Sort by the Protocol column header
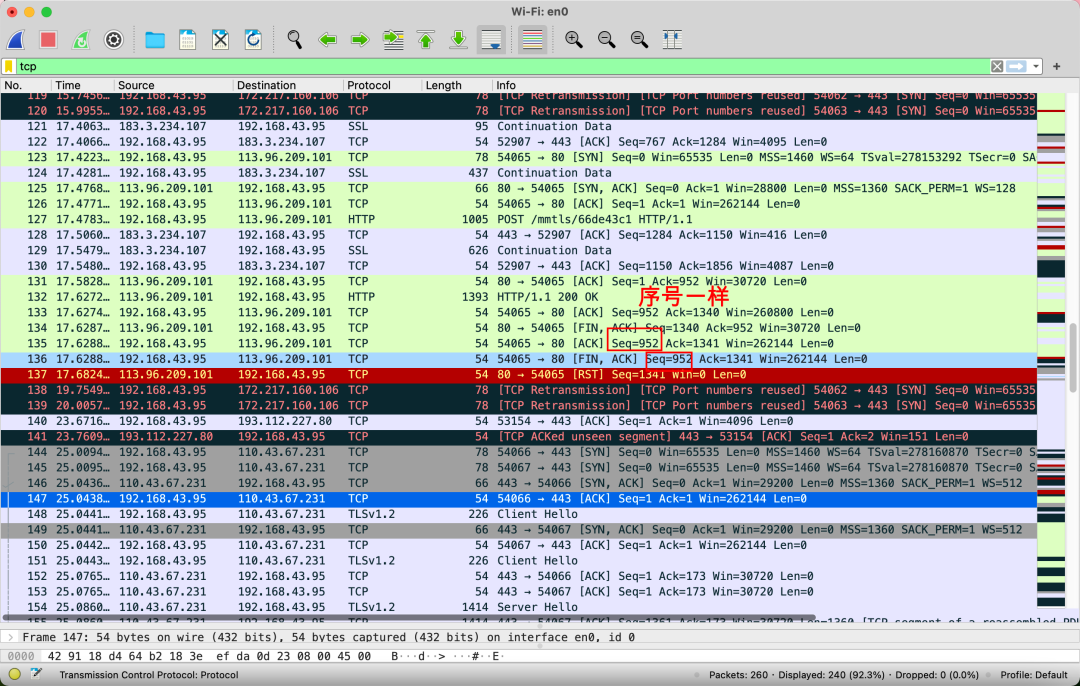 [383, 85]
